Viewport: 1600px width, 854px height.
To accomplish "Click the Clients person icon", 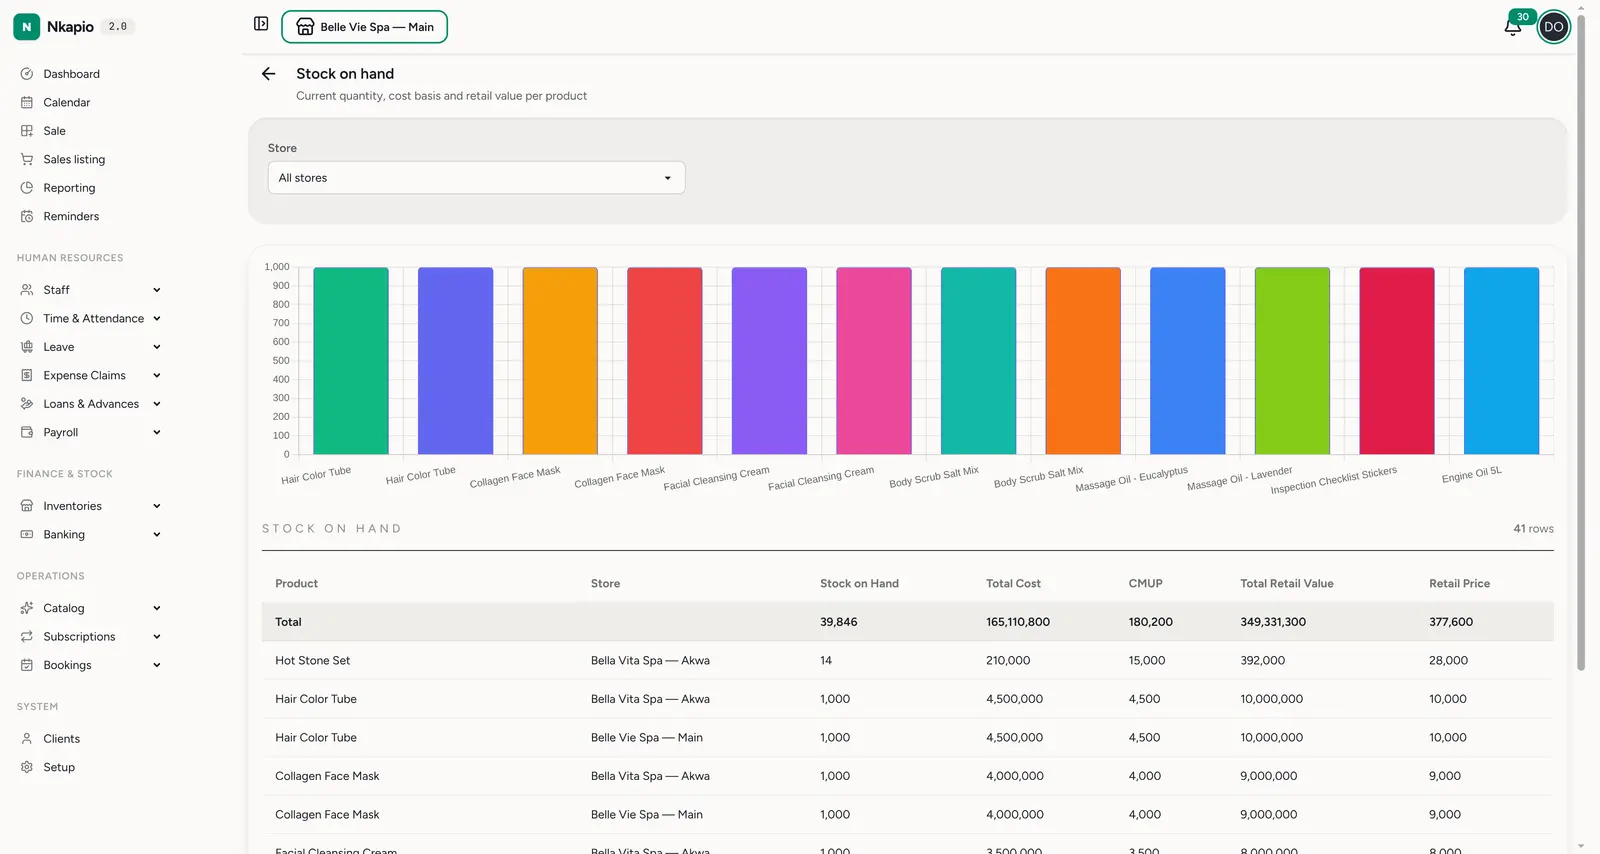I will [27, 739].
